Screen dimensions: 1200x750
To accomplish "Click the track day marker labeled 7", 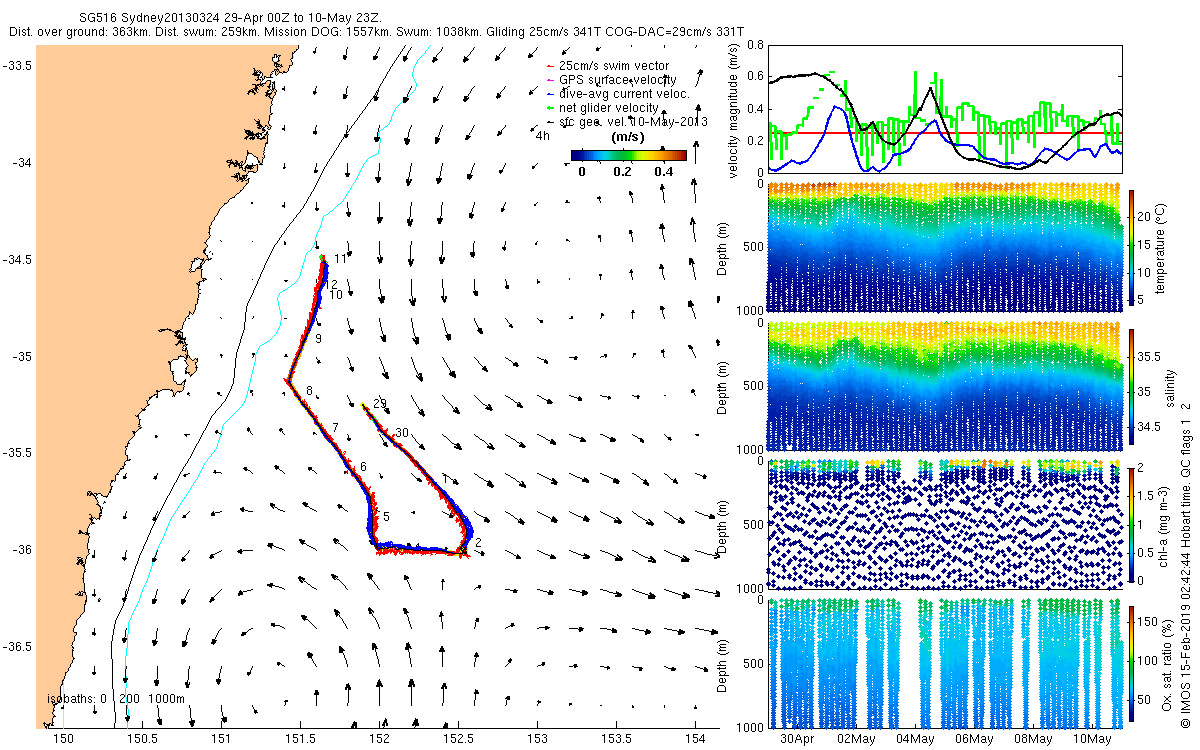I will point(336,428).
